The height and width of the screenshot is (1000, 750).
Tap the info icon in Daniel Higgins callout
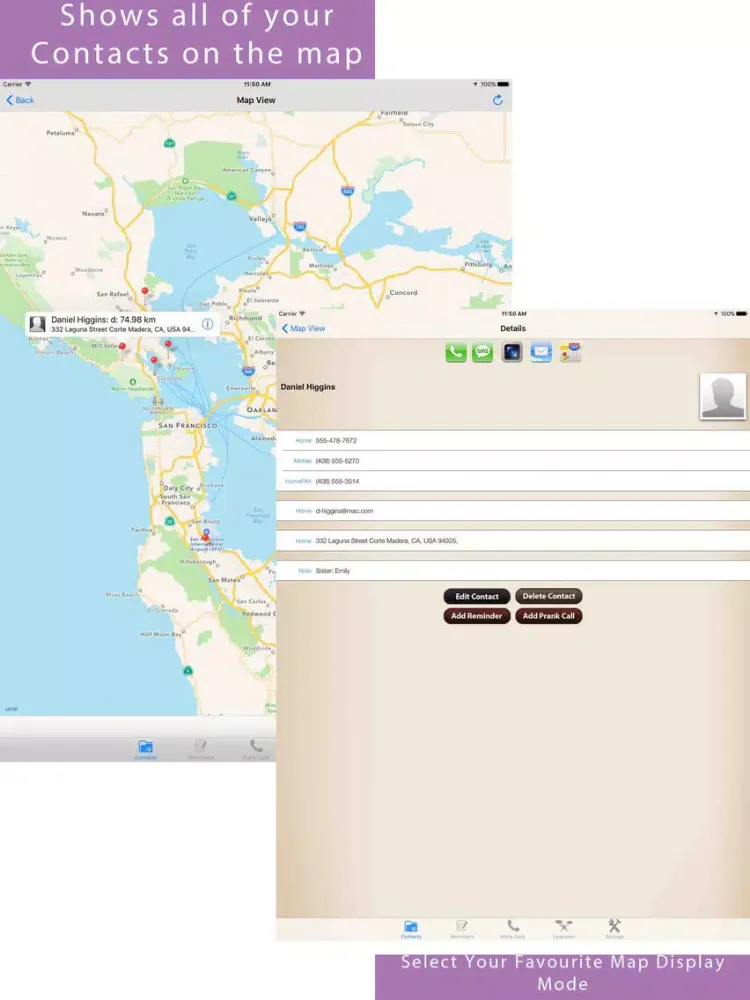pos(207,324)
